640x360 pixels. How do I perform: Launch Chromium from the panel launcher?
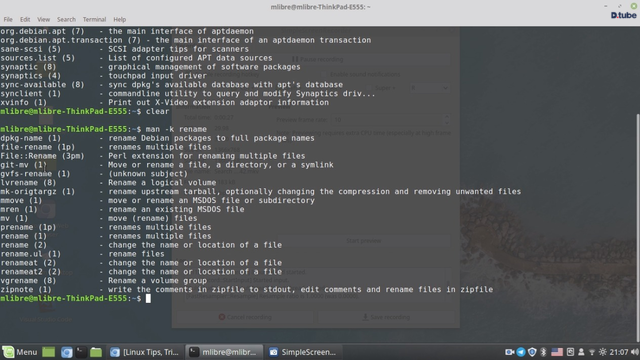click(x=67, y=352)
